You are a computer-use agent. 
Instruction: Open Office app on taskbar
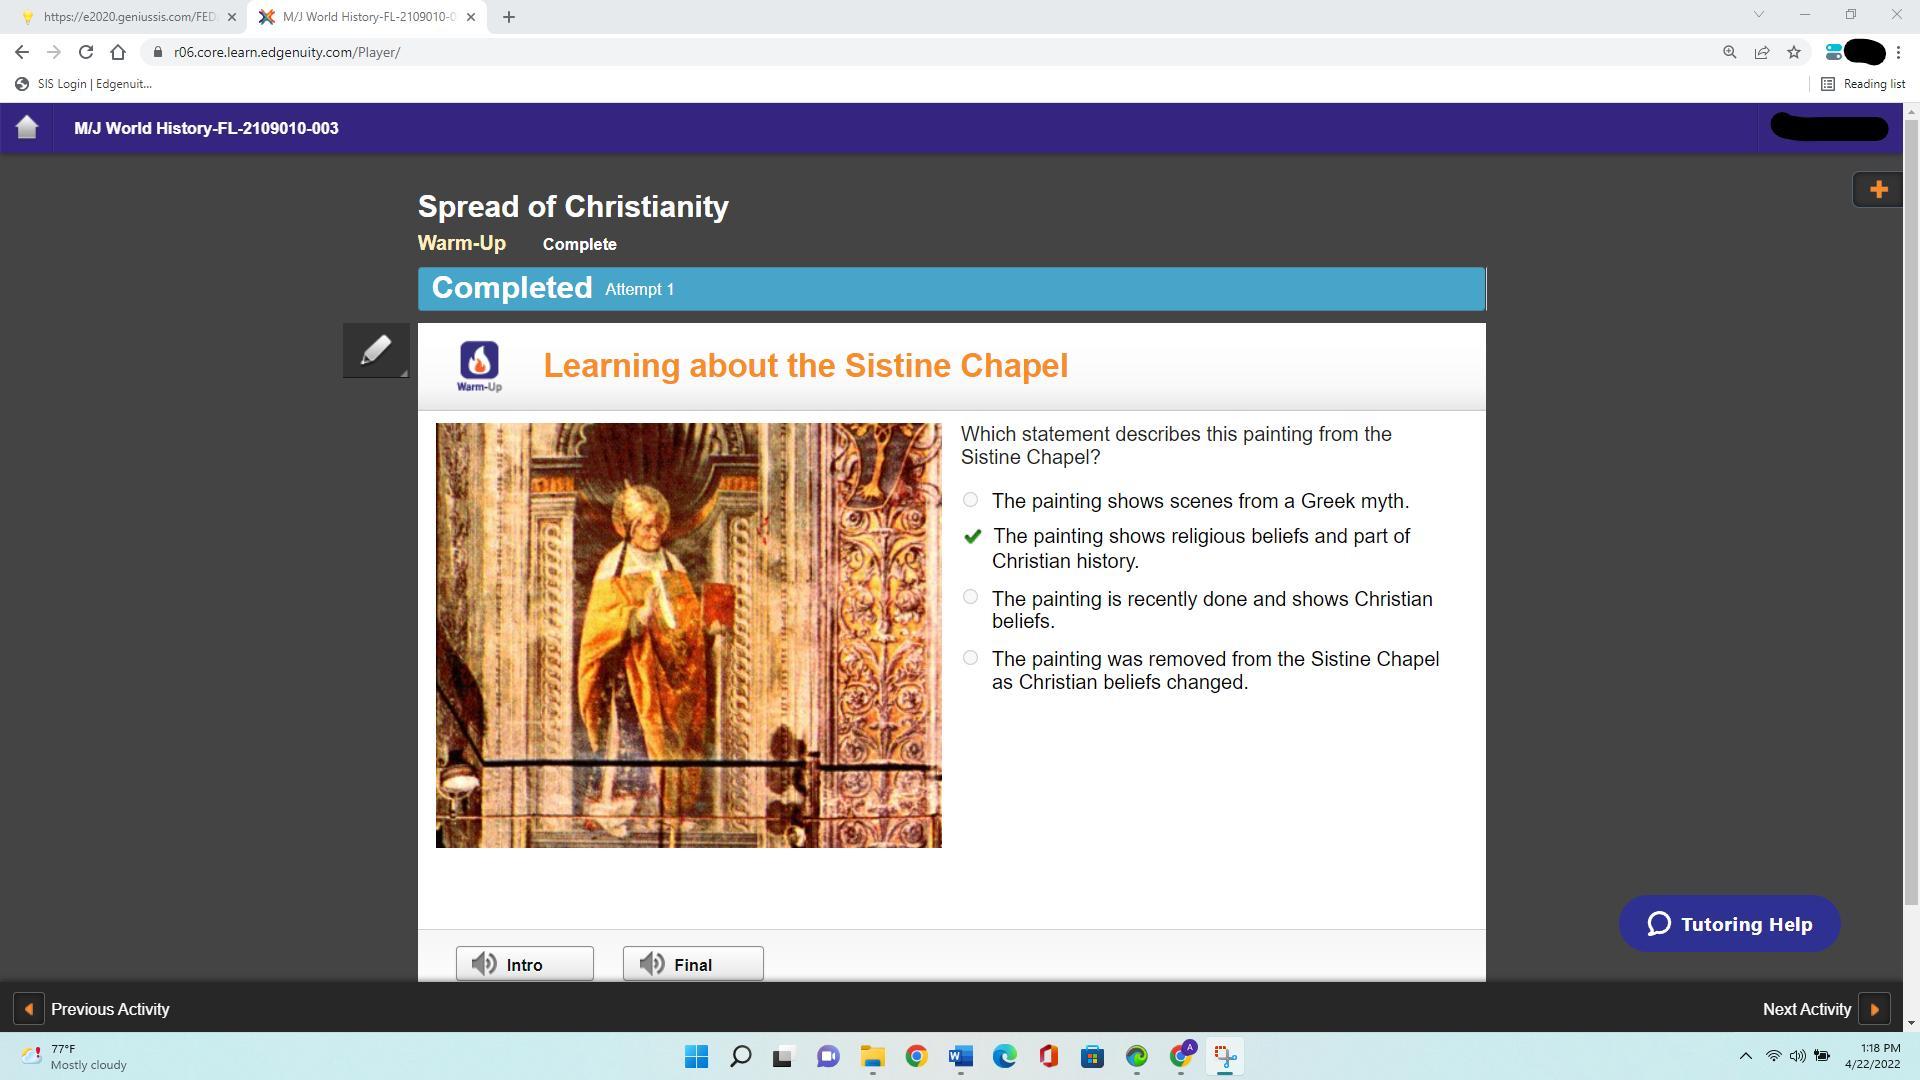click(x=1049, y=1056)
